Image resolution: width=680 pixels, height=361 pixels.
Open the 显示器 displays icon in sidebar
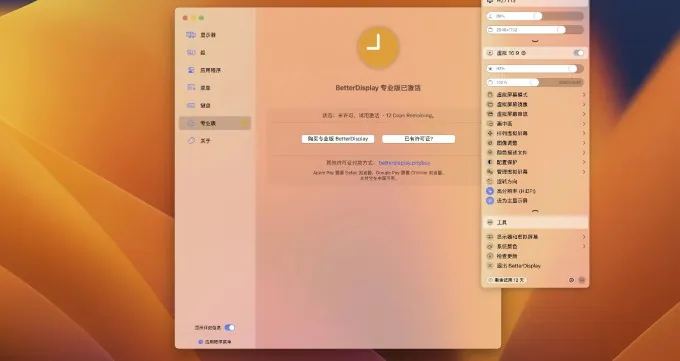click(x=191, y=35)
